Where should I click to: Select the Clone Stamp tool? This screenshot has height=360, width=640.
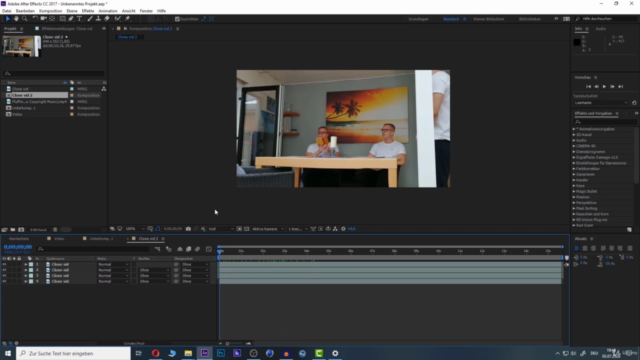pos(98,19)
